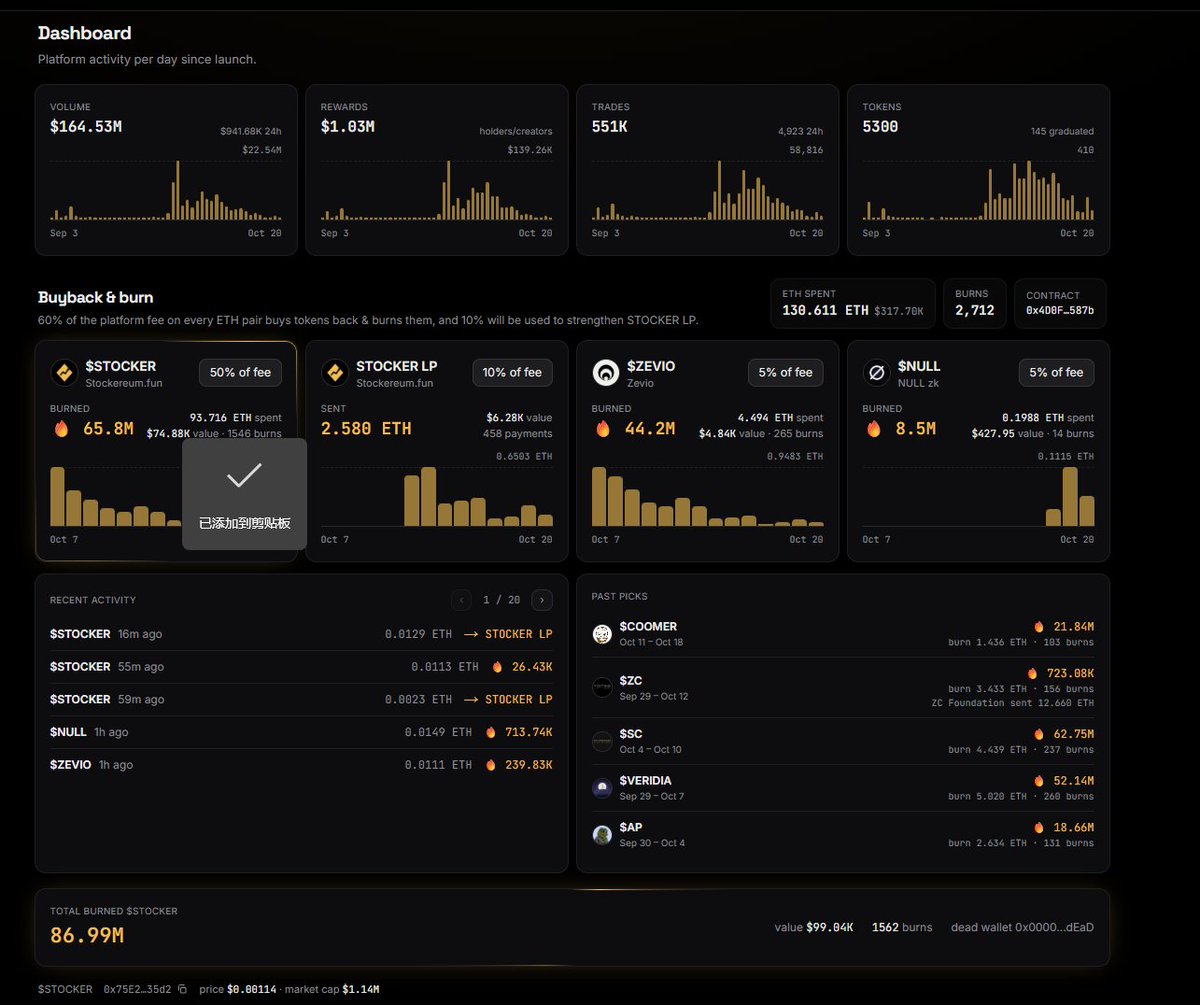
Task: Click the "50% of fee" badge
Action: click(240, 372)
